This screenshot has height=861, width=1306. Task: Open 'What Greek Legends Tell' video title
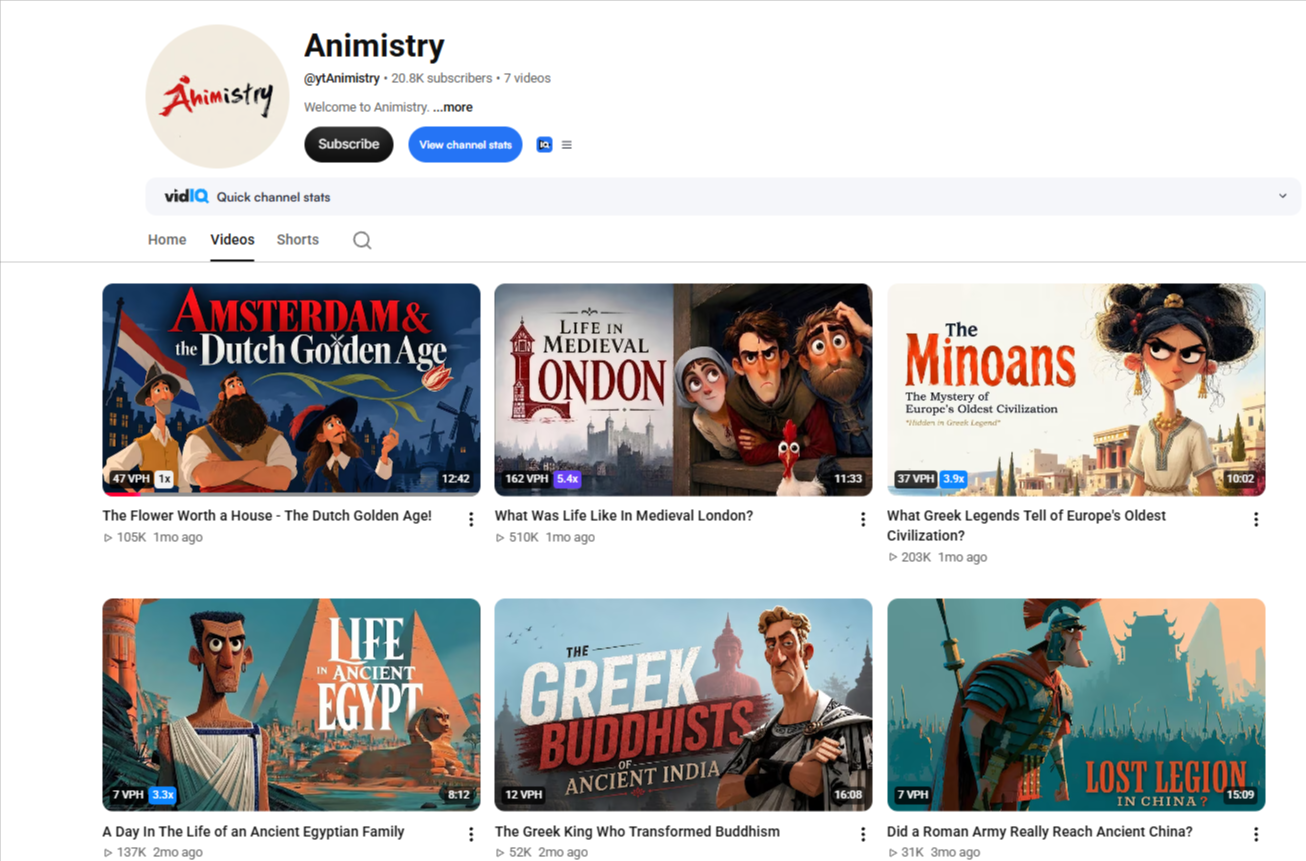click(x=1026, y=526)
